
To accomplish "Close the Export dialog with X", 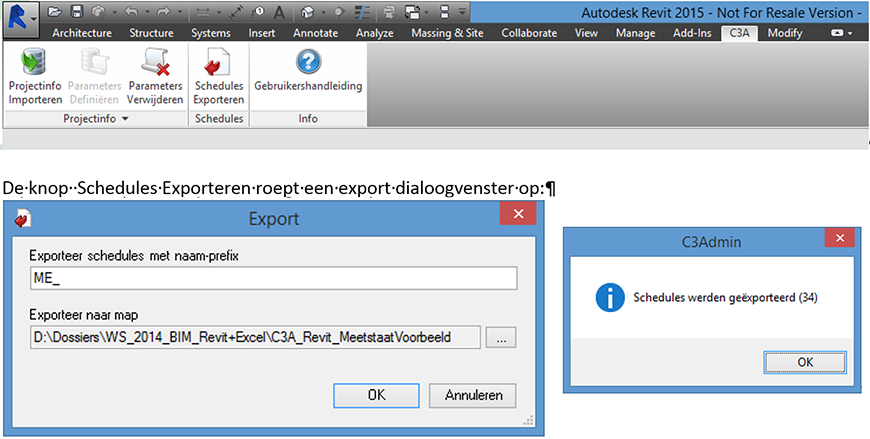I will pos(518,214).
